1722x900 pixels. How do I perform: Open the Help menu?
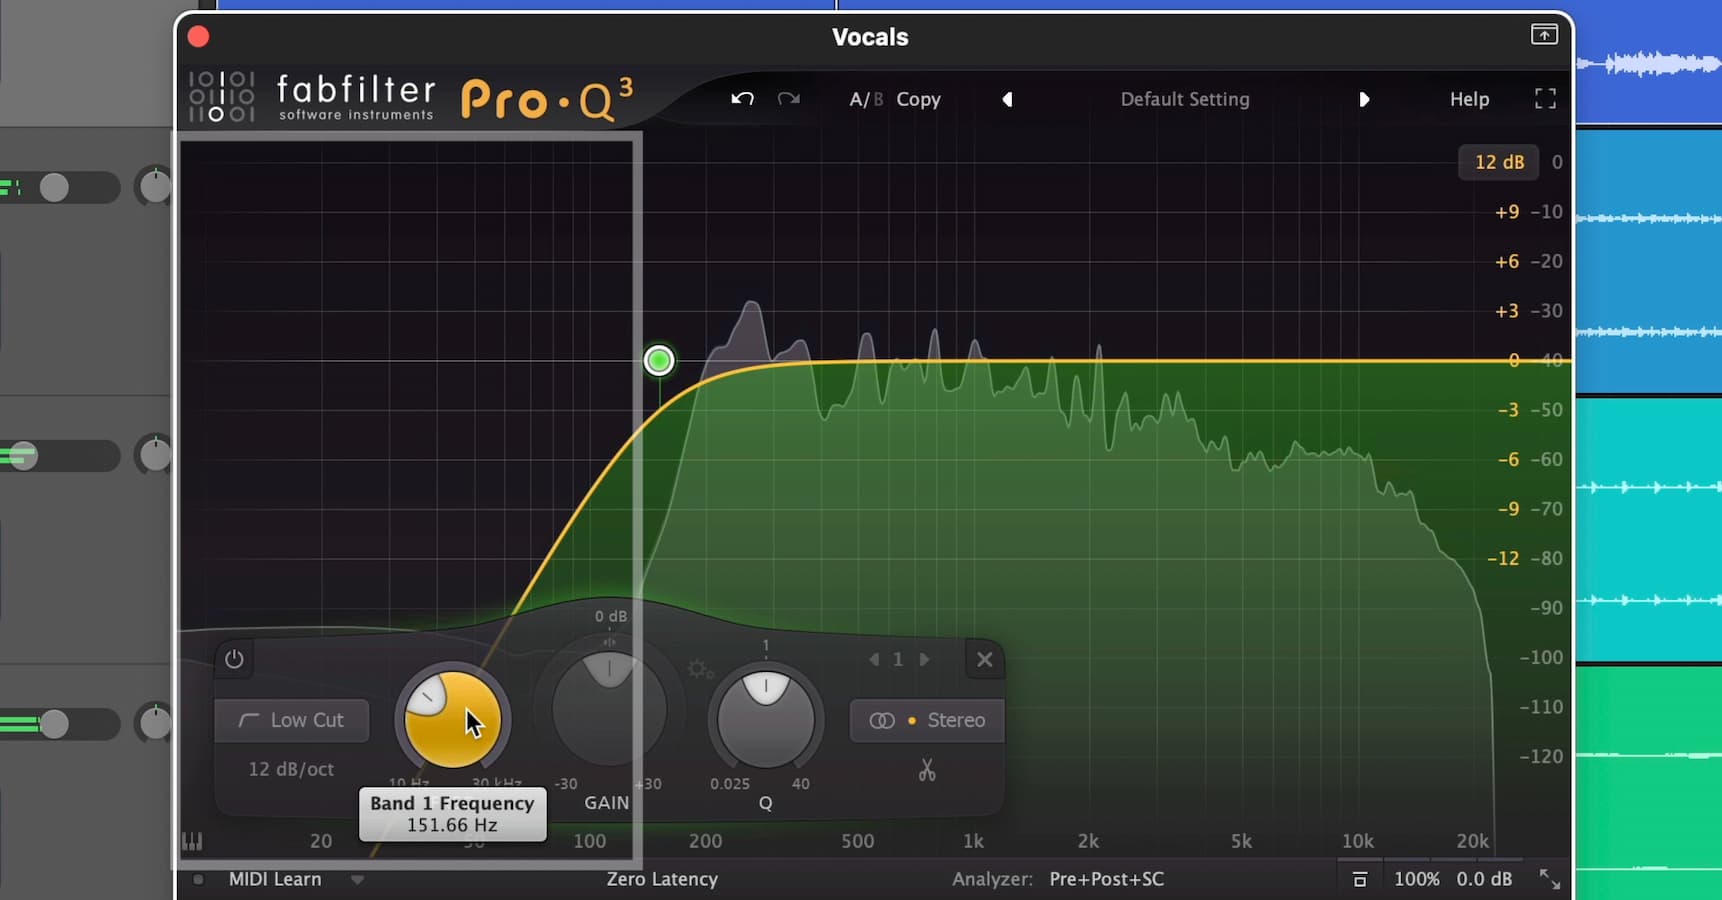click(1469, 99)
